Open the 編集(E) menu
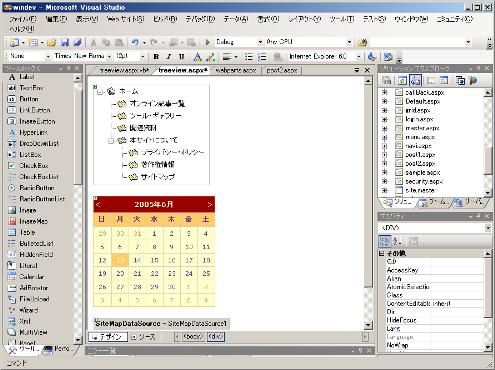The image size is (495, 370). (56, 19)
